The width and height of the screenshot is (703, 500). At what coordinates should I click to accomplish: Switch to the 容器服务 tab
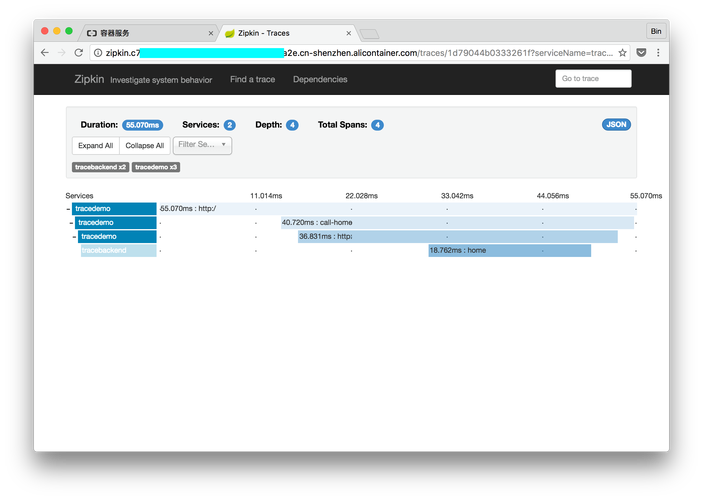pyautogui.click(x=148, y=33)
